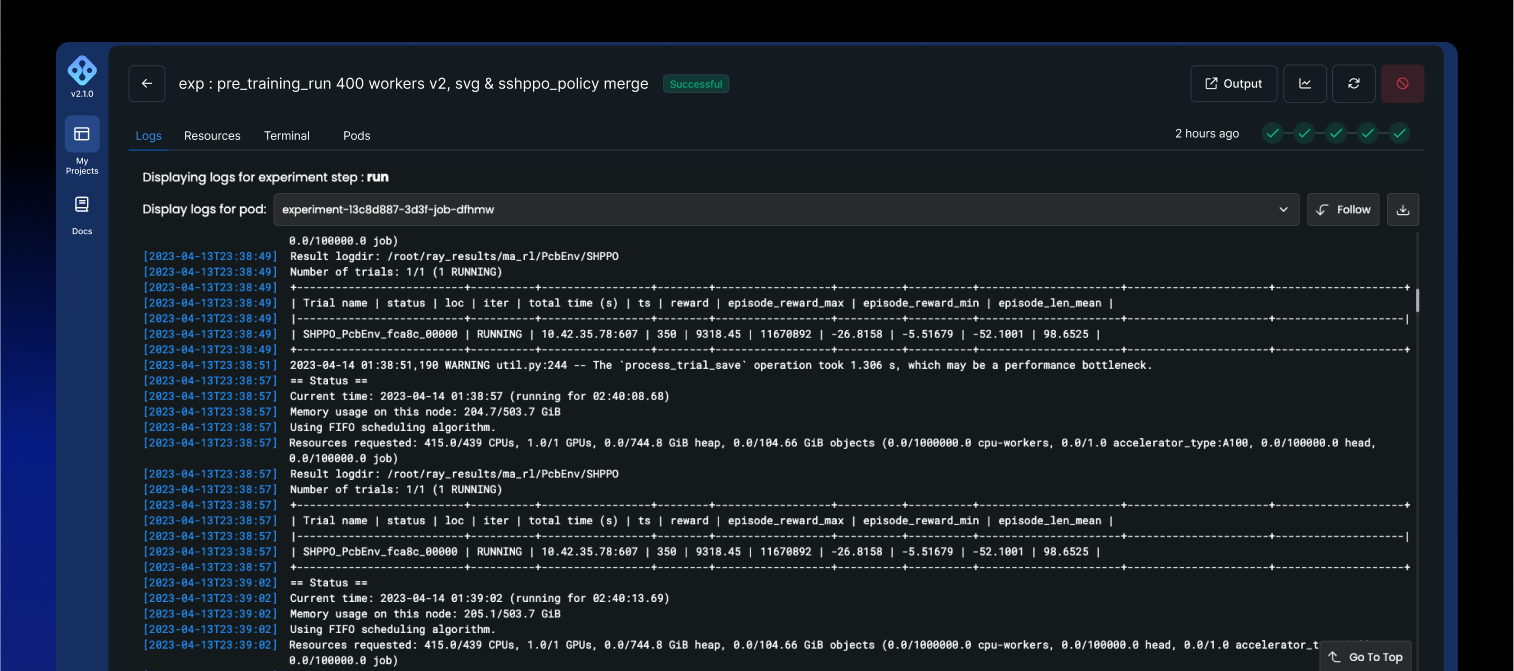Open My Projects in the sidebar
The image size is (1514, 671).
82,146
